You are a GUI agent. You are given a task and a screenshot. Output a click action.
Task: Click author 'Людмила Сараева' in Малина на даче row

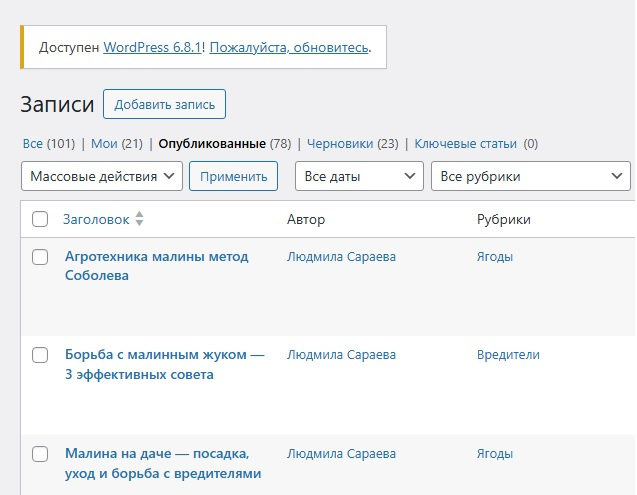coord(341,454)
